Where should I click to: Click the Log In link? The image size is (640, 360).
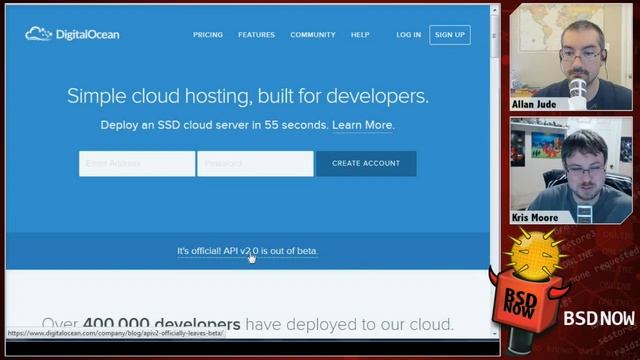tap(408, 35)
